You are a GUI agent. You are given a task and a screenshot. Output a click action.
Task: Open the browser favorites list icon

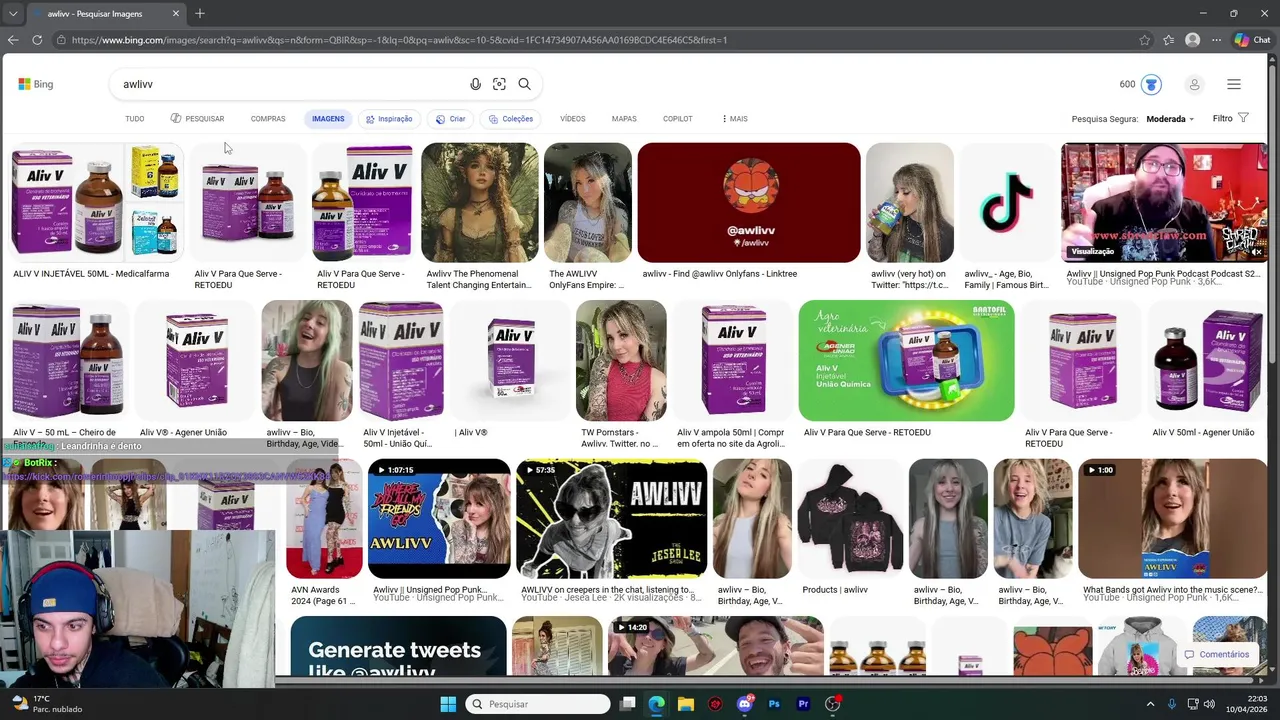[1169, 40]
